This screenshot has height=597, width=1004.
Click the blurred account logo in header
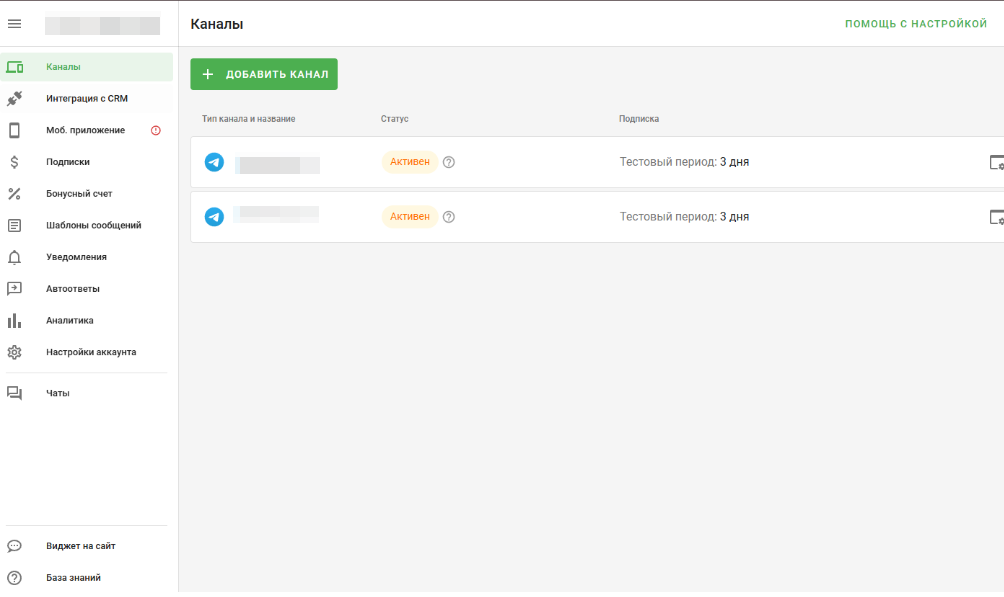(102, 26)
